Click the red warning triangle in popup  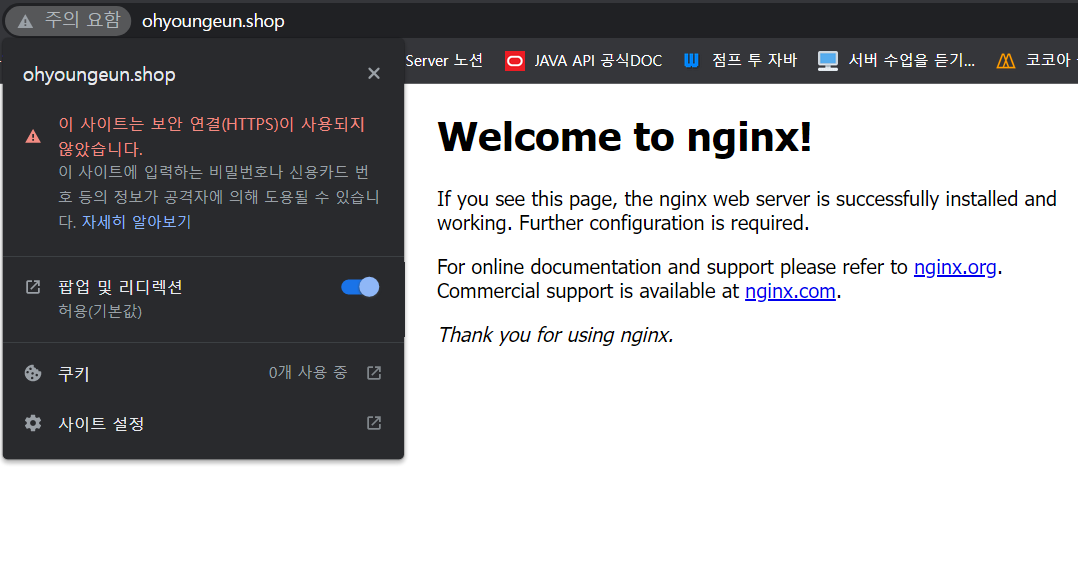[33, 136]
